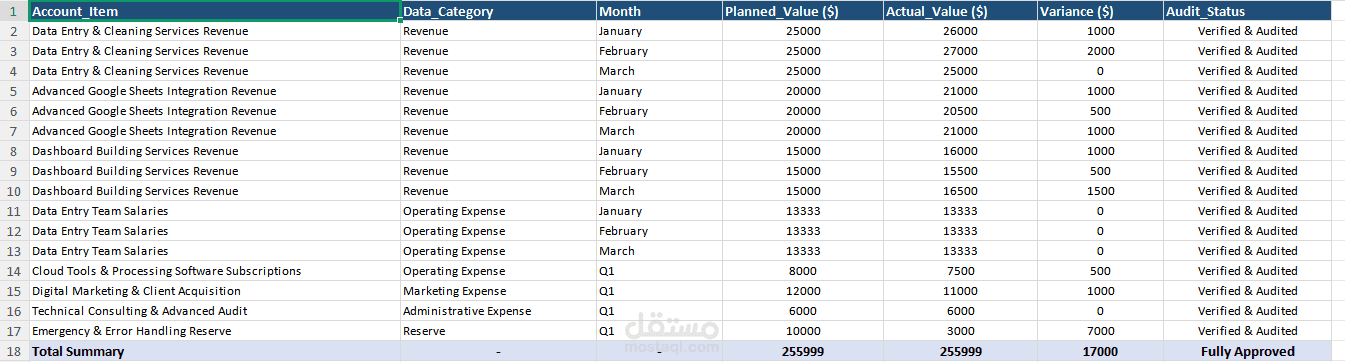Select the Actual_Value cell showing 15500
Viewport: 1345px width, 362px height.
[960, 171]
